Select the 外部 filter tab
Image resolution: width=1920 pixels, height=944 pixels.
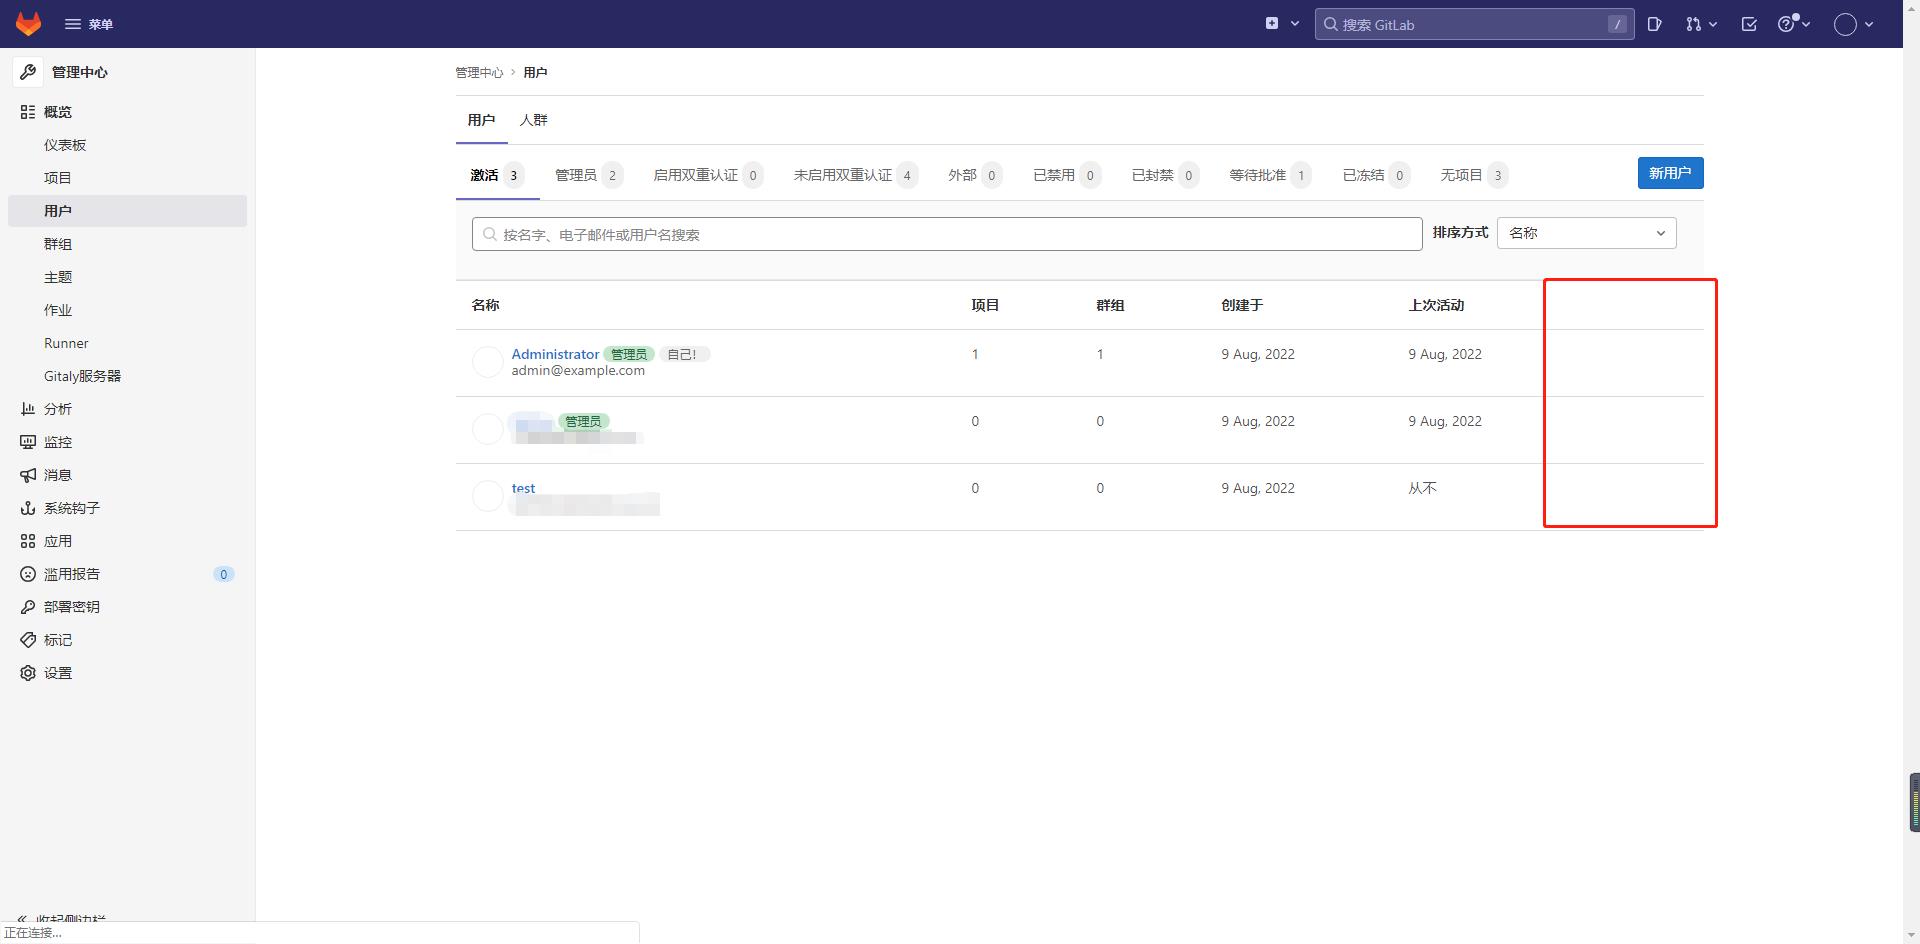pos(975,175)
